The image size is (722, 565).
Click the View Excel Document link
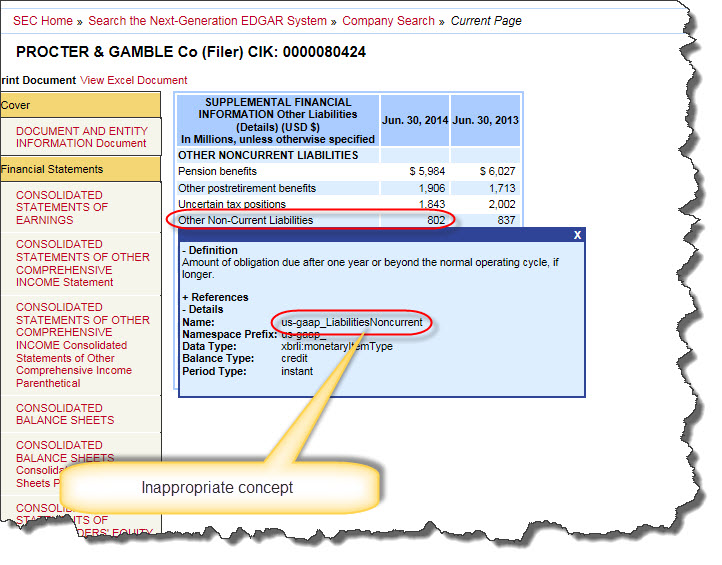[134, 80]
